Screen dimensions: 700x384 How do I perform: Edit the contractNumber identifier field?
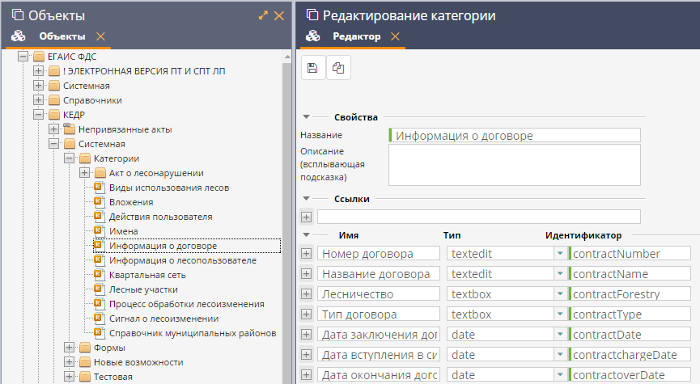(x=630, y=254)
